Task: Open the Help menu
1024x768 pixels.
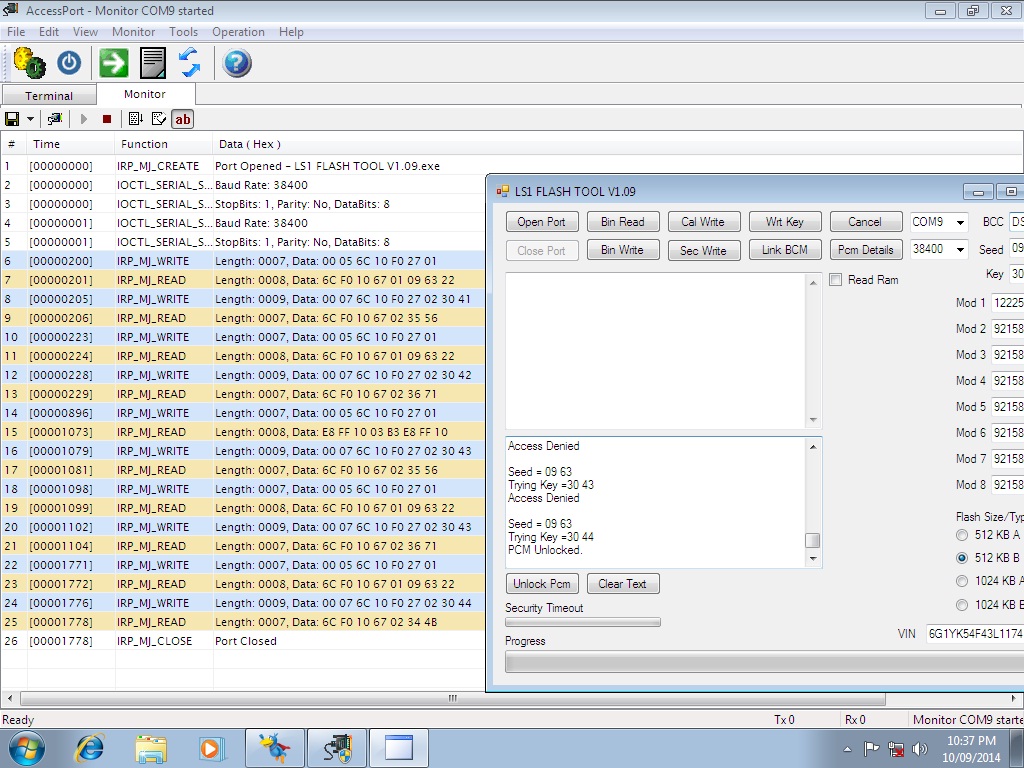Action: pyautogui.click(x=291, y=32)
